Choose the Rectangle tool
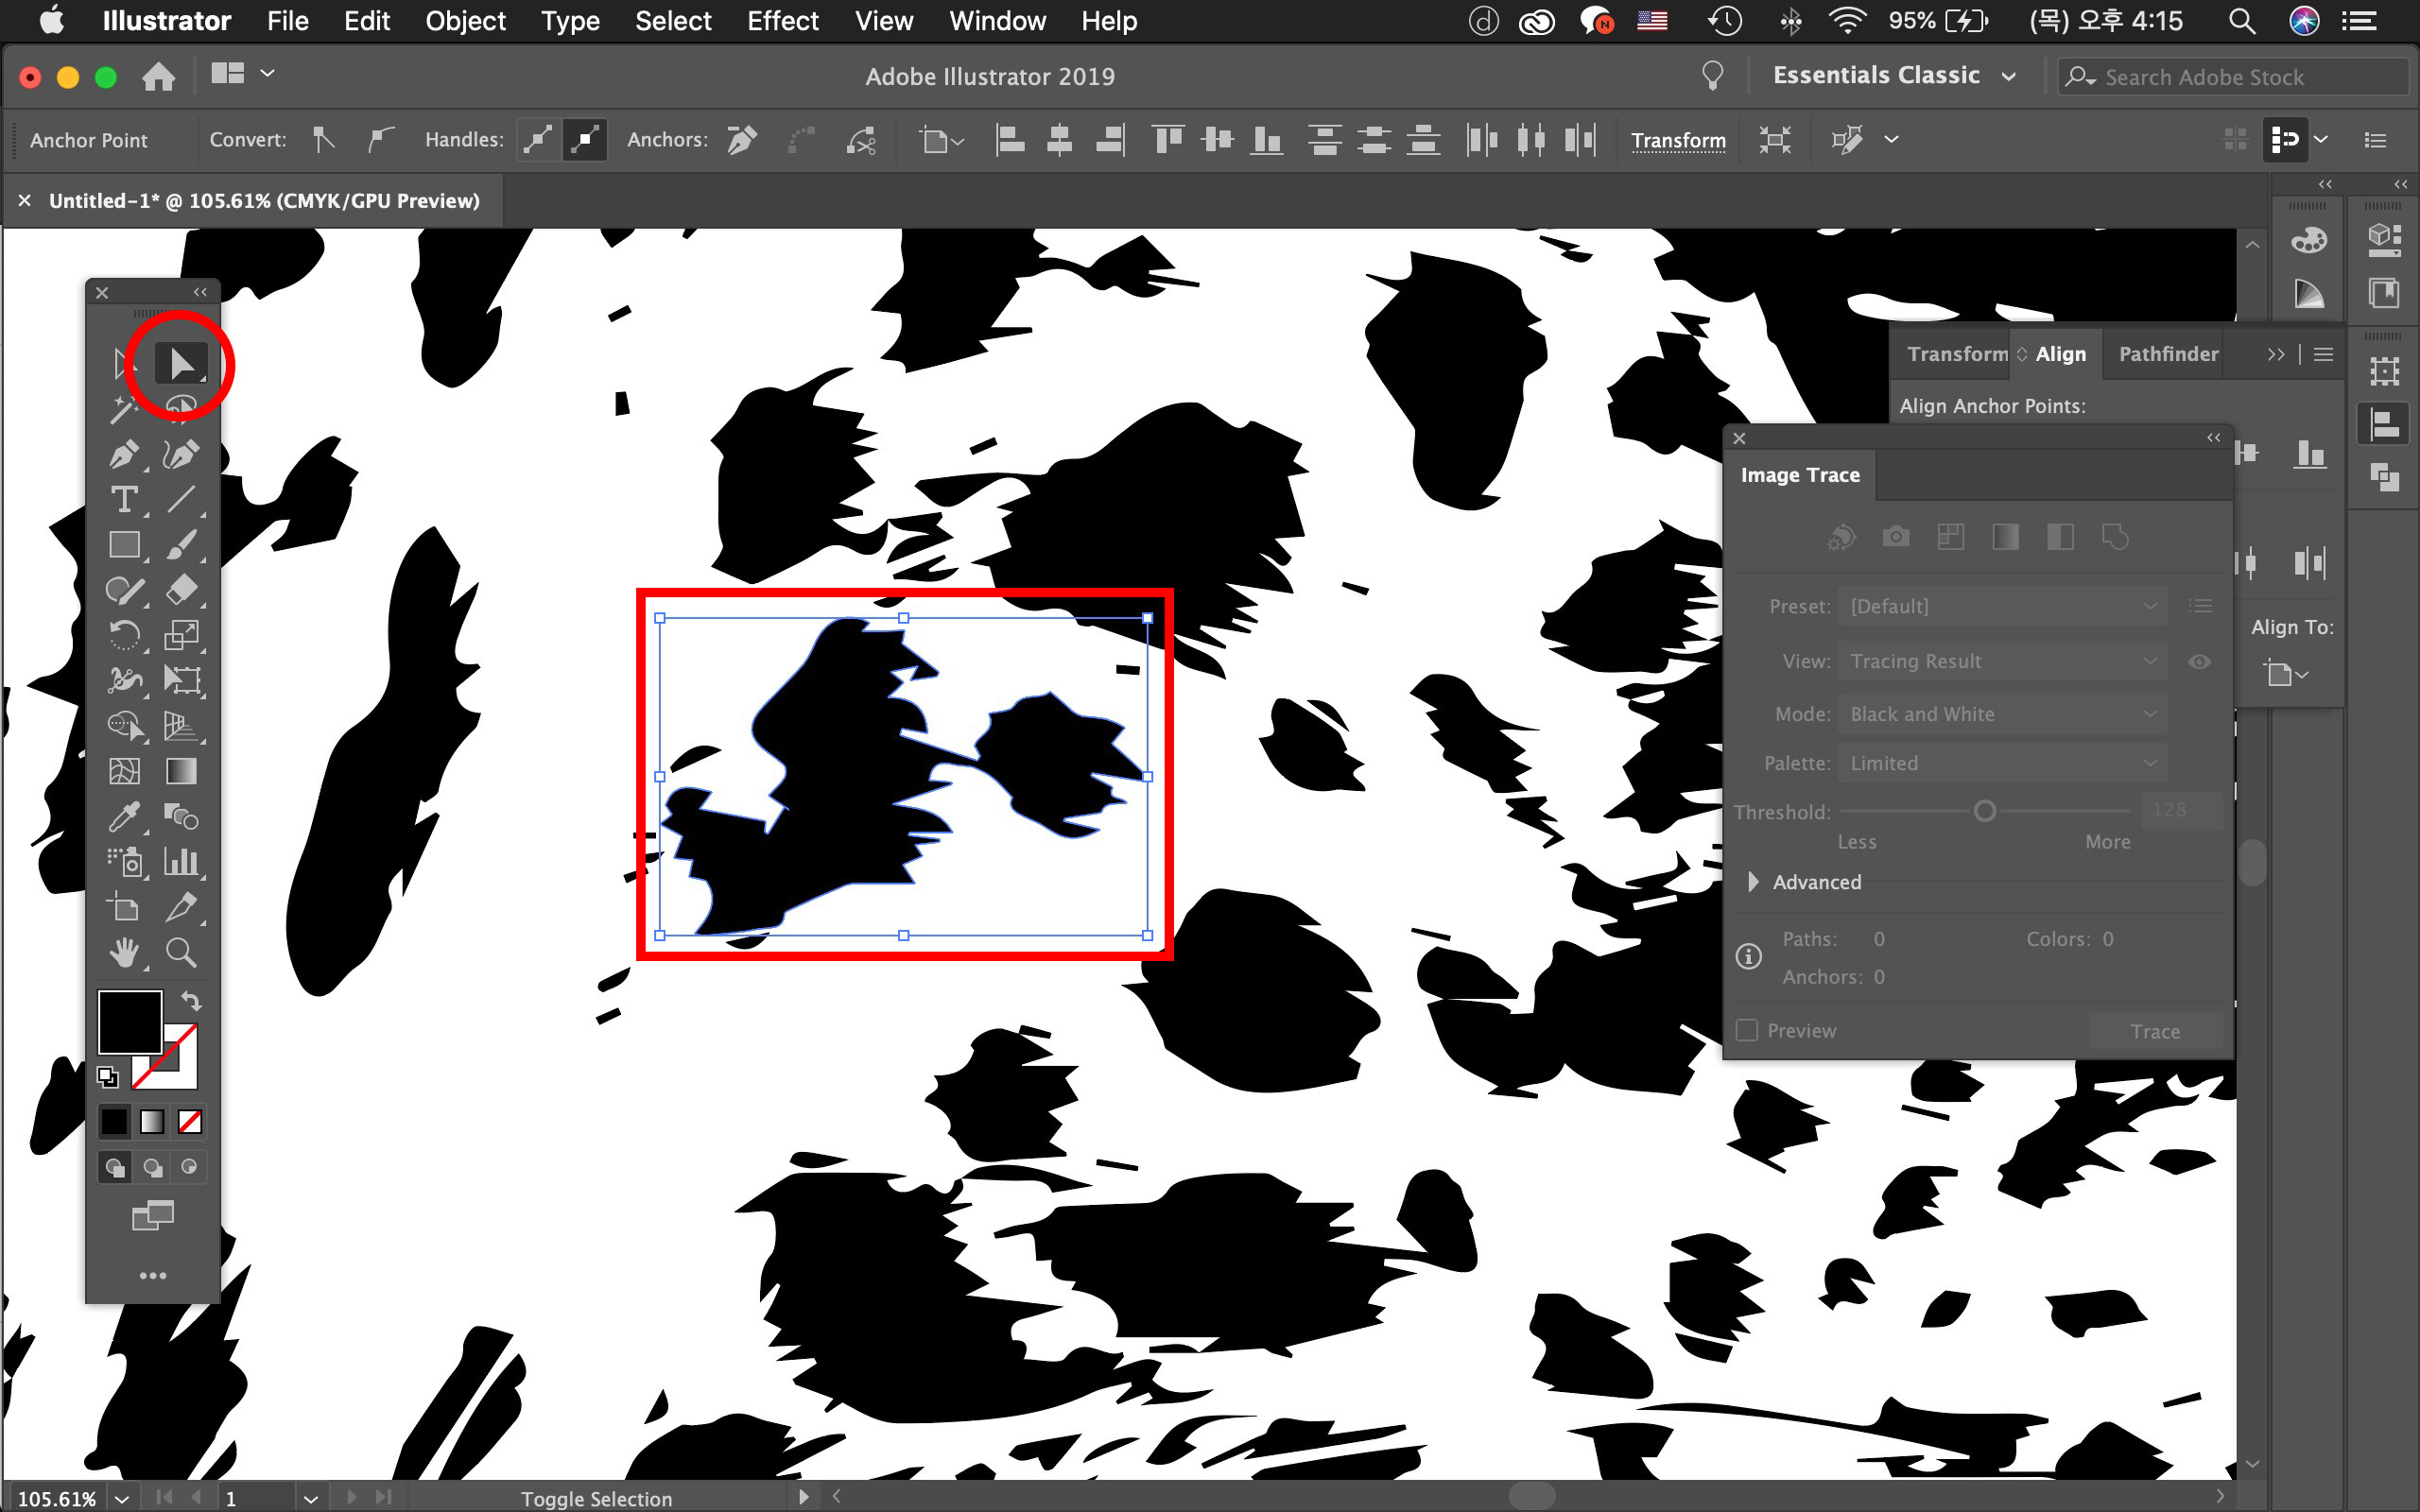 [x=124, y=545]
